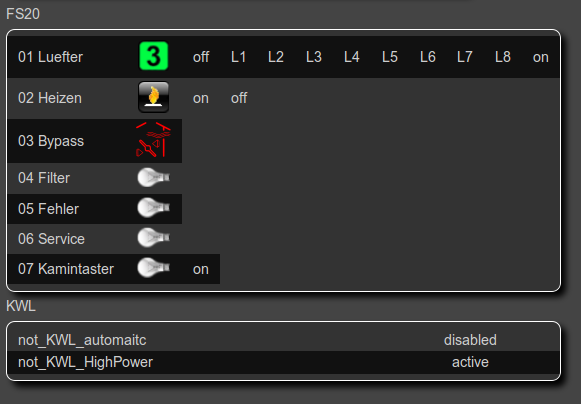
Task: Set Luefter to level L4
Action: (352, 57)
